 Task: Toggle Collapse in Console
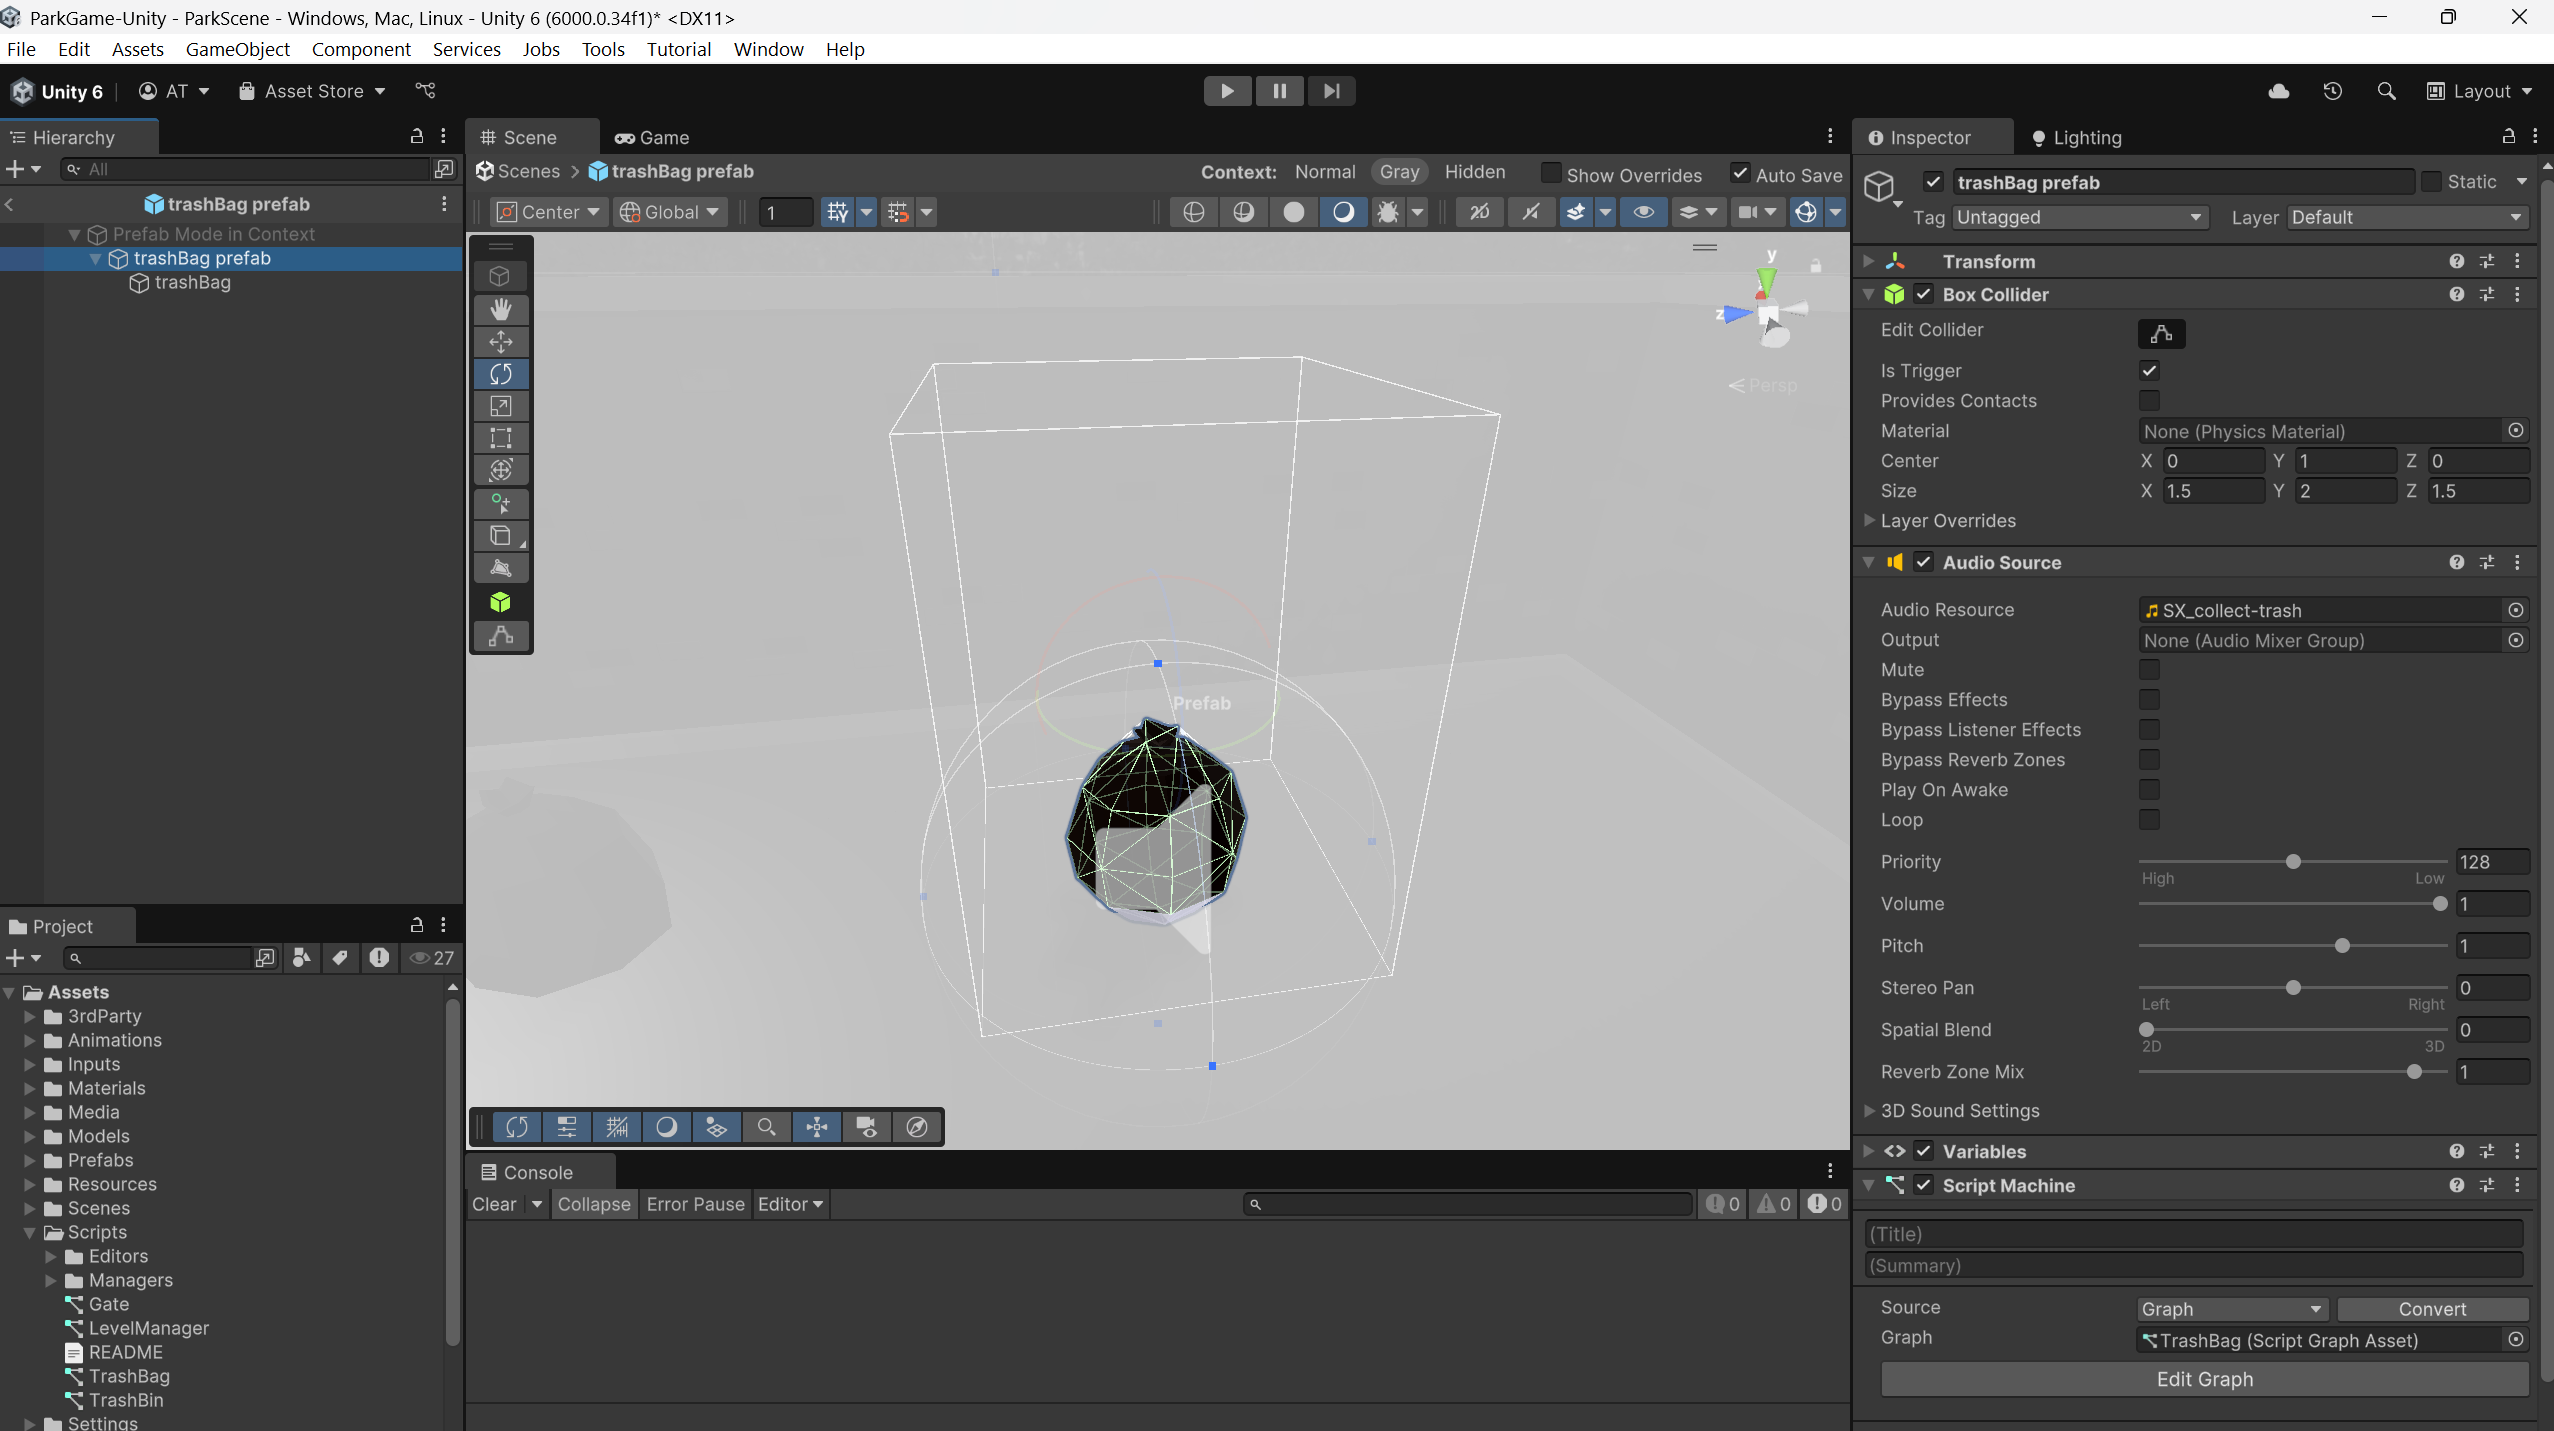click(594, 1204)
